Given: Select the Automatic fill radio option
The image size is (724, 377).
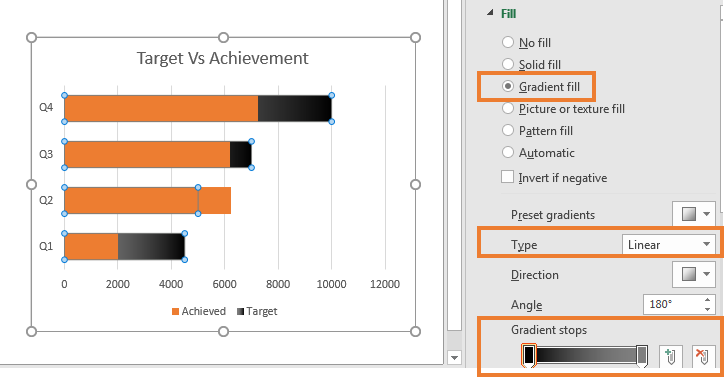Looking at the screenshot, I should (x=508, y=152).
